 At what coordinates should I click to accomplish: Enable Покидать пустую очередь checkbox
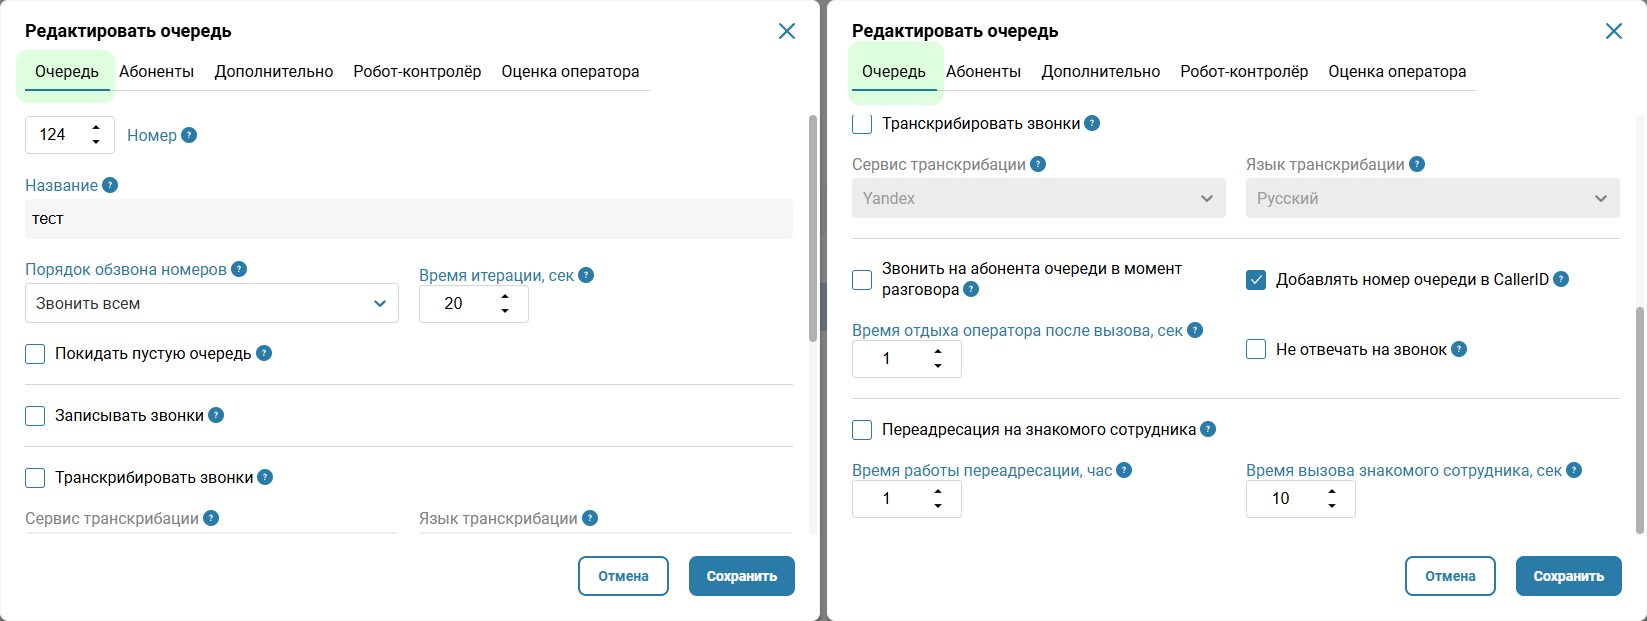click(x=35, y=354)
